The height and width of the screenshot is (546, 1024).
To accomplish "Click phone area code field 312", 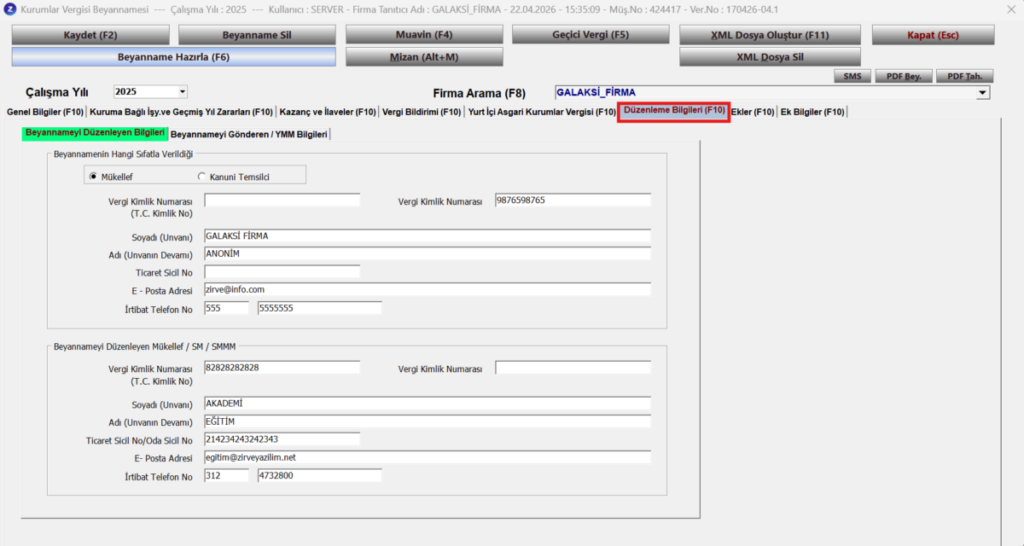I will point(226,475).
